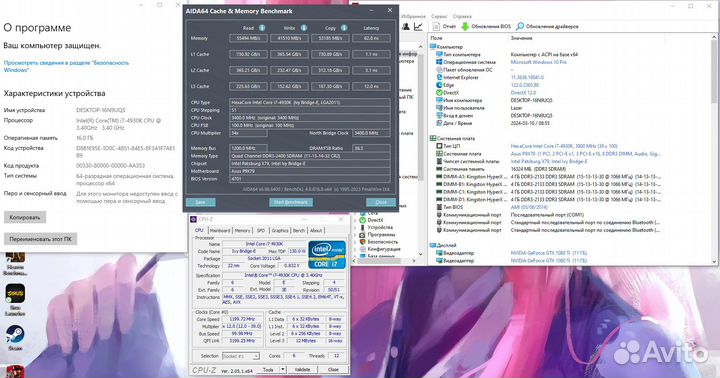Click Start Benchmark button
Screen dimensions: 720x378
pos(291,202)
